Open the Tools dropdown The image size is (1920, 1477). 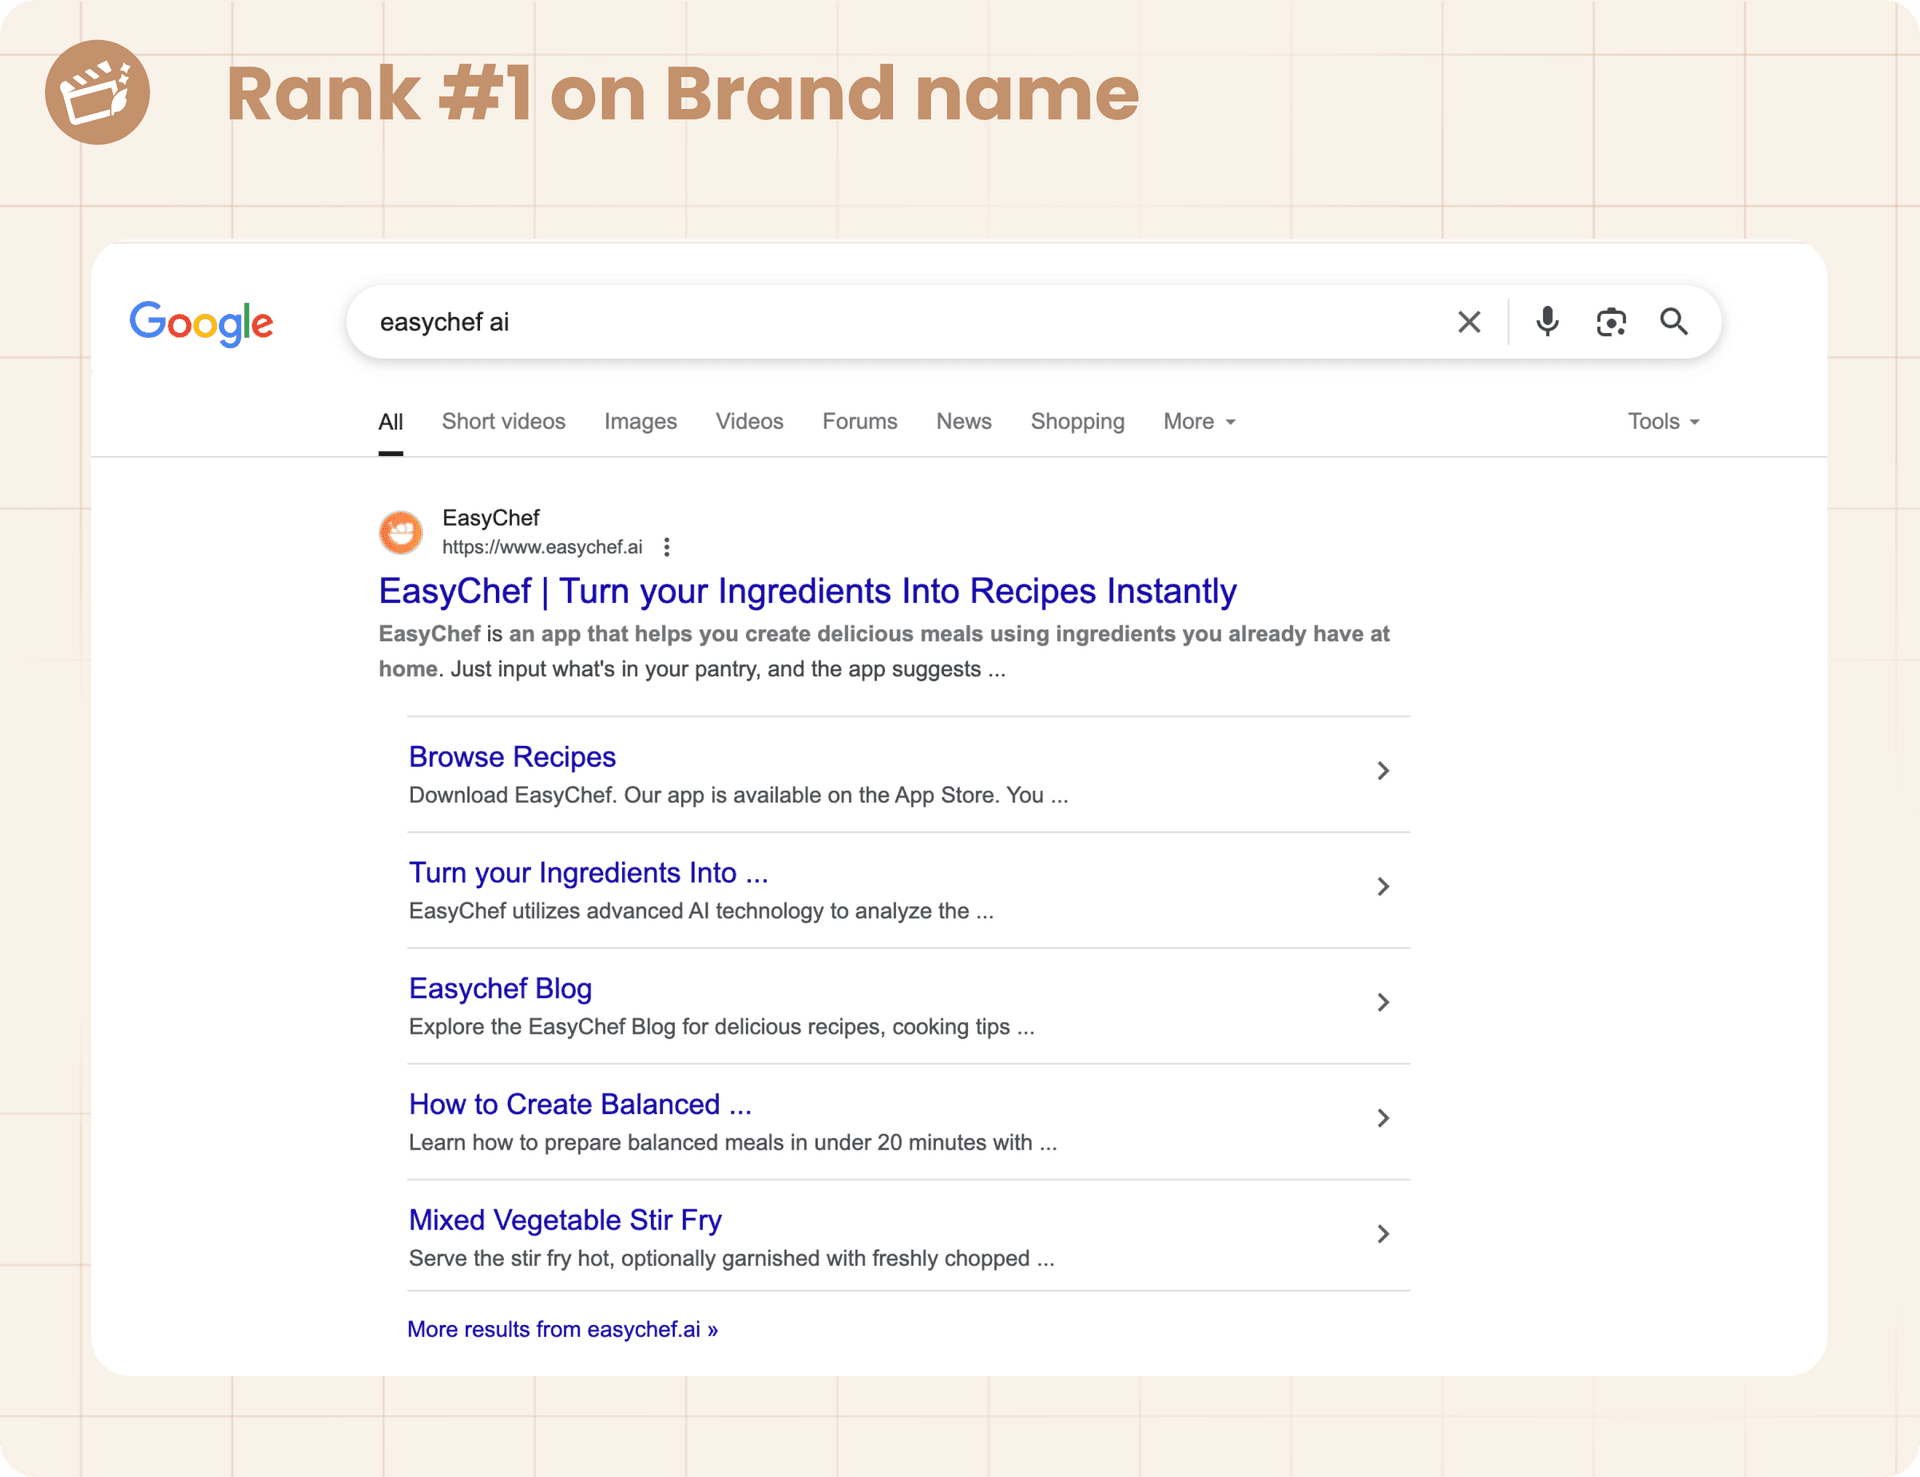coord(1660,421)
